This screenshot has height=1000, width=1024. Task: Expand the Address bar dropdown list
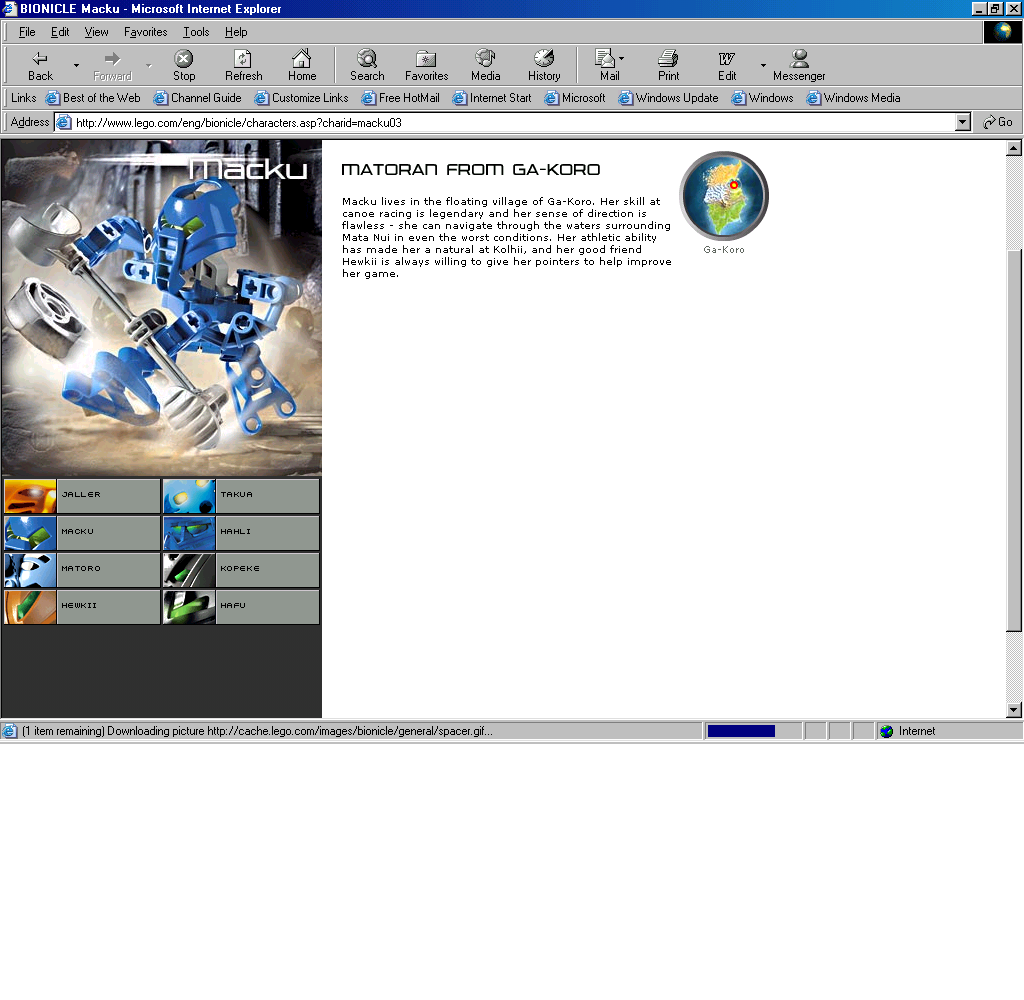pos(963,122)
